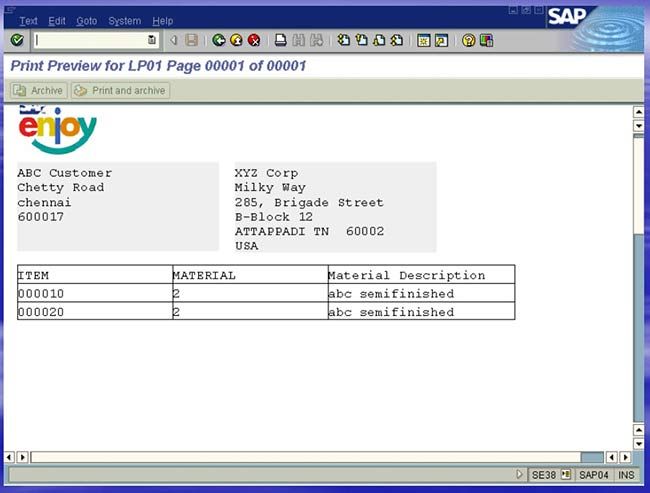Click horizontal scrollbar right-side left arrow

tap(612, 457)
